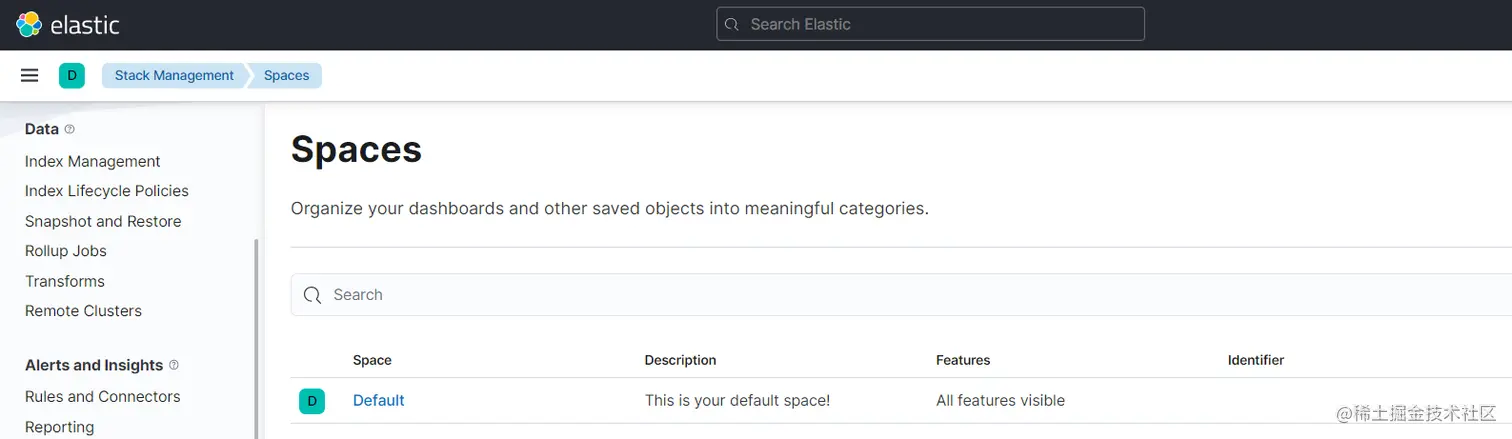1512x439 pixels.
Task: Open Rules and Connectors
Action: click(x=103, y=397)
